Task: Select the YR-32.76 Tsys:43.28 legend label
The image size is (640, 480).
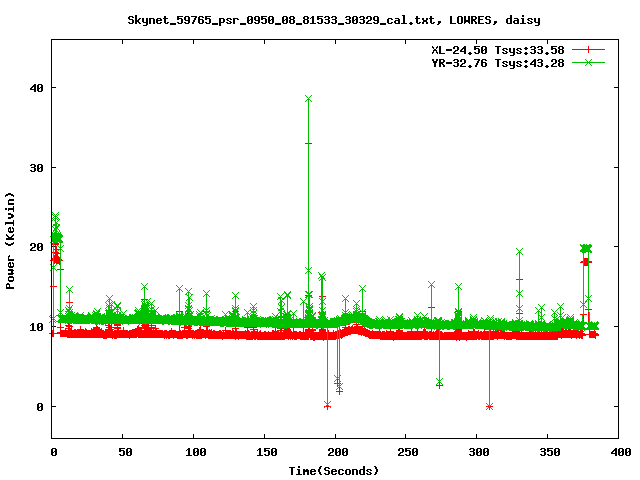Action: [498, 63]
